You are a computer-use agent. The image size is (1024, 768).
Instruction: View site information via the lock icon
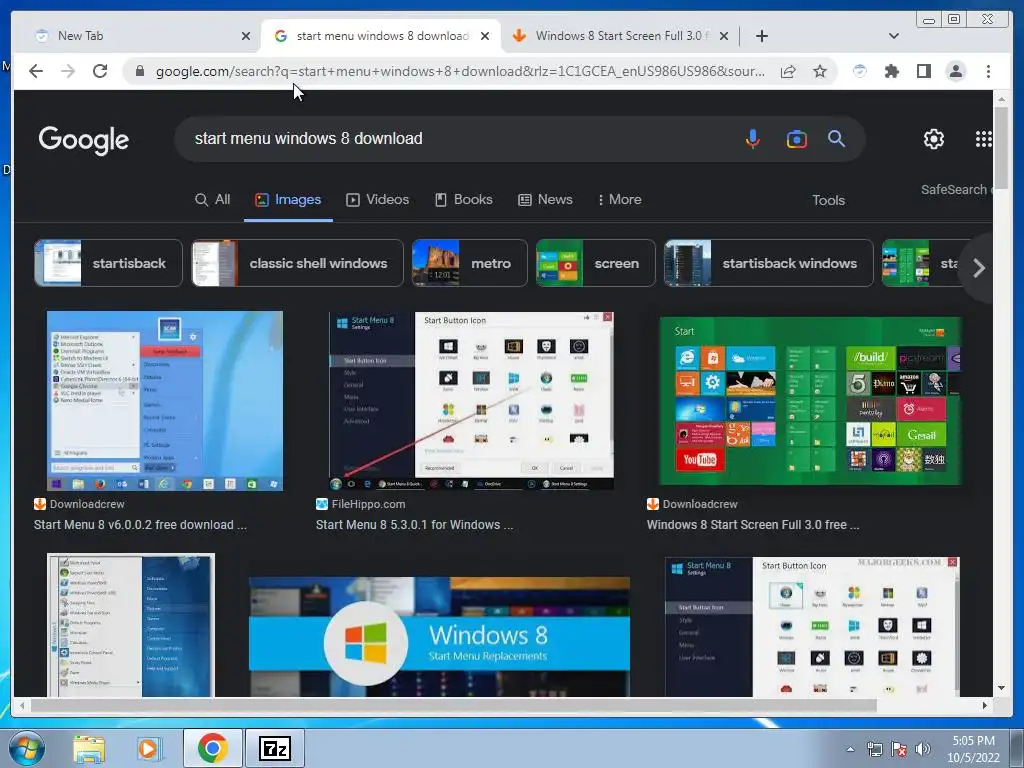(x=139, y=71)
